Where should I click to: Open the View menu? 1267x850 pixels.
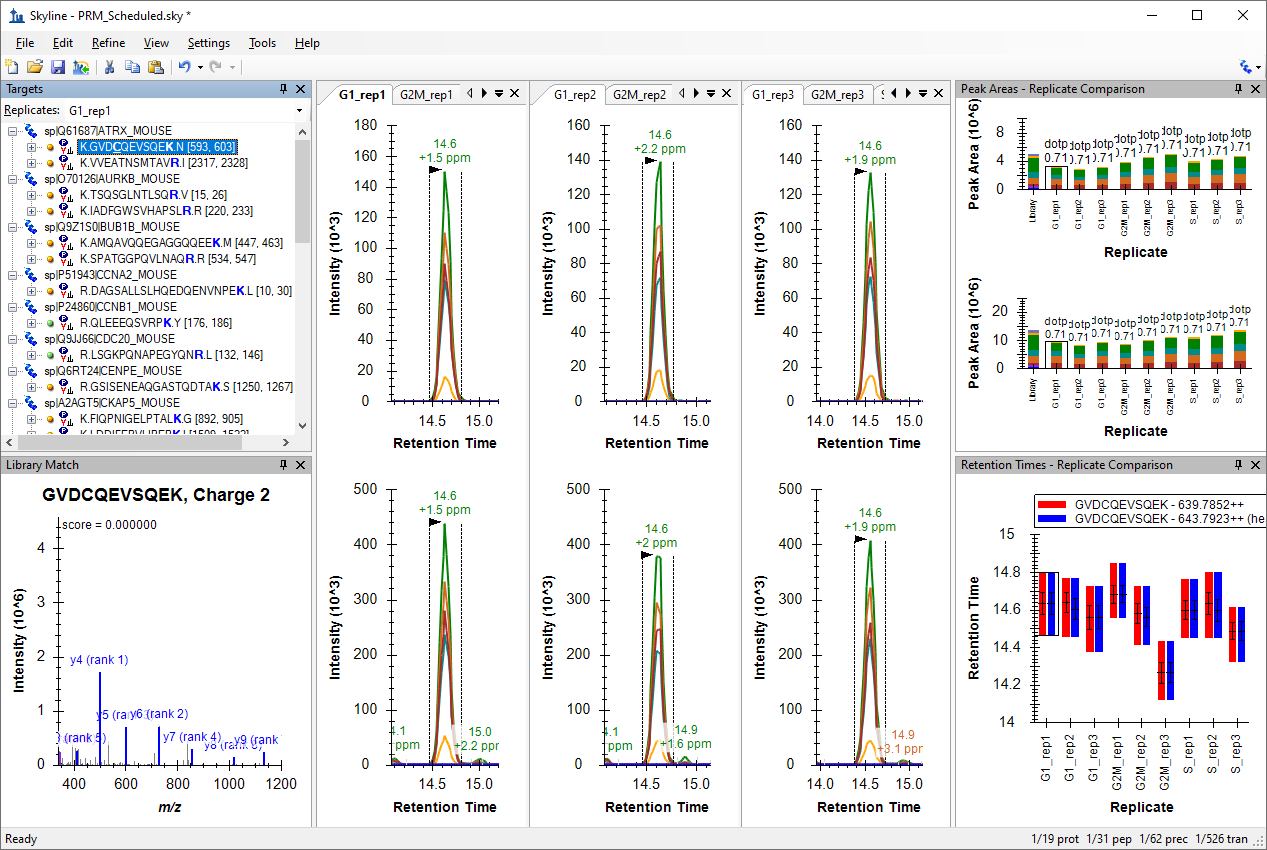tap(156, 43)
